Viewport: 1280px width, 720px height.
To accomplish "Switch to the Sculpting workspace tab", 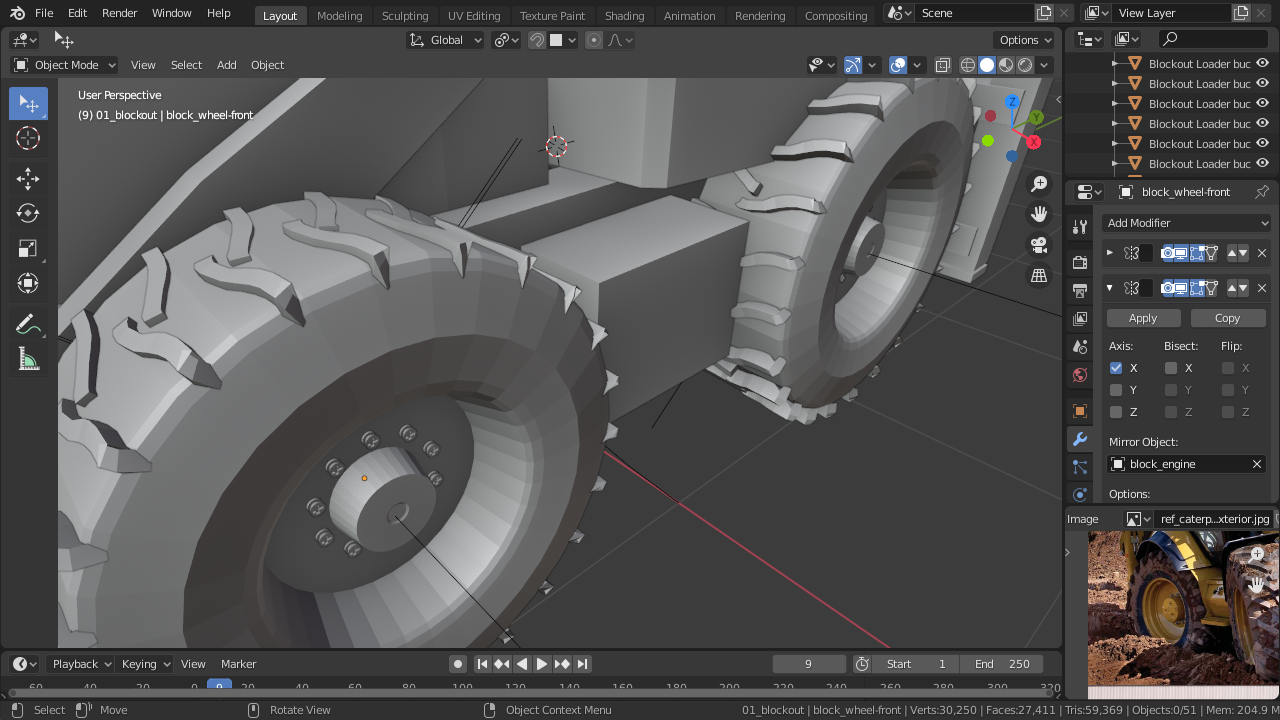I will click(405, 16).
